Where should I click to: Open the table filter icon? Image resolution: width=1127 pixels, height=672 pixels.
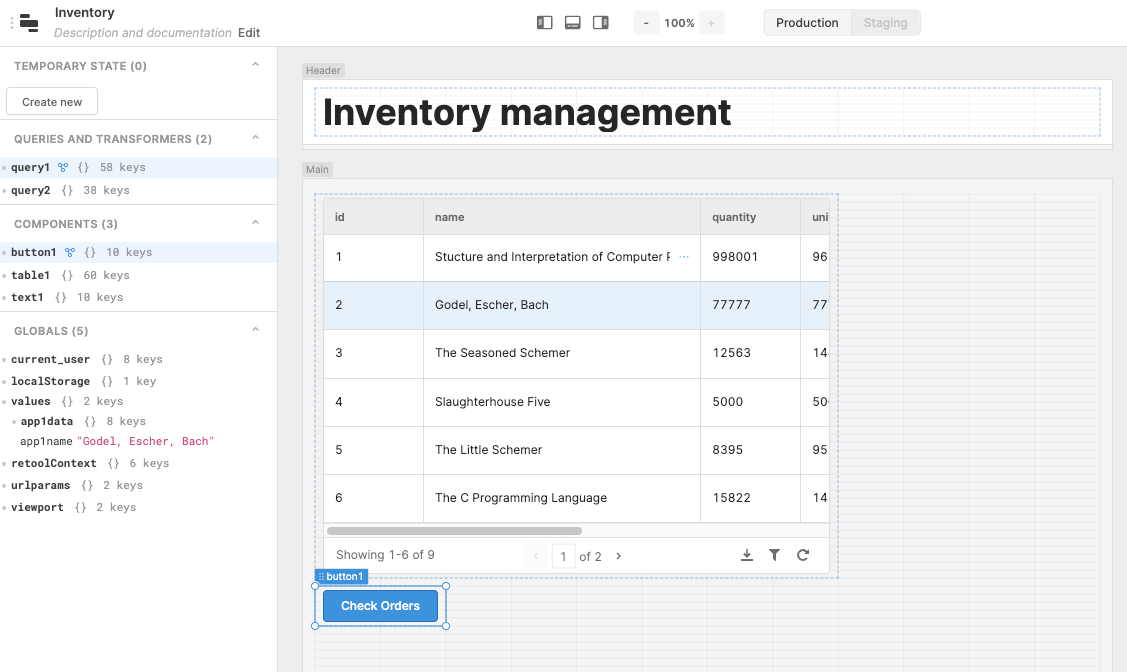tap(774, 555)
